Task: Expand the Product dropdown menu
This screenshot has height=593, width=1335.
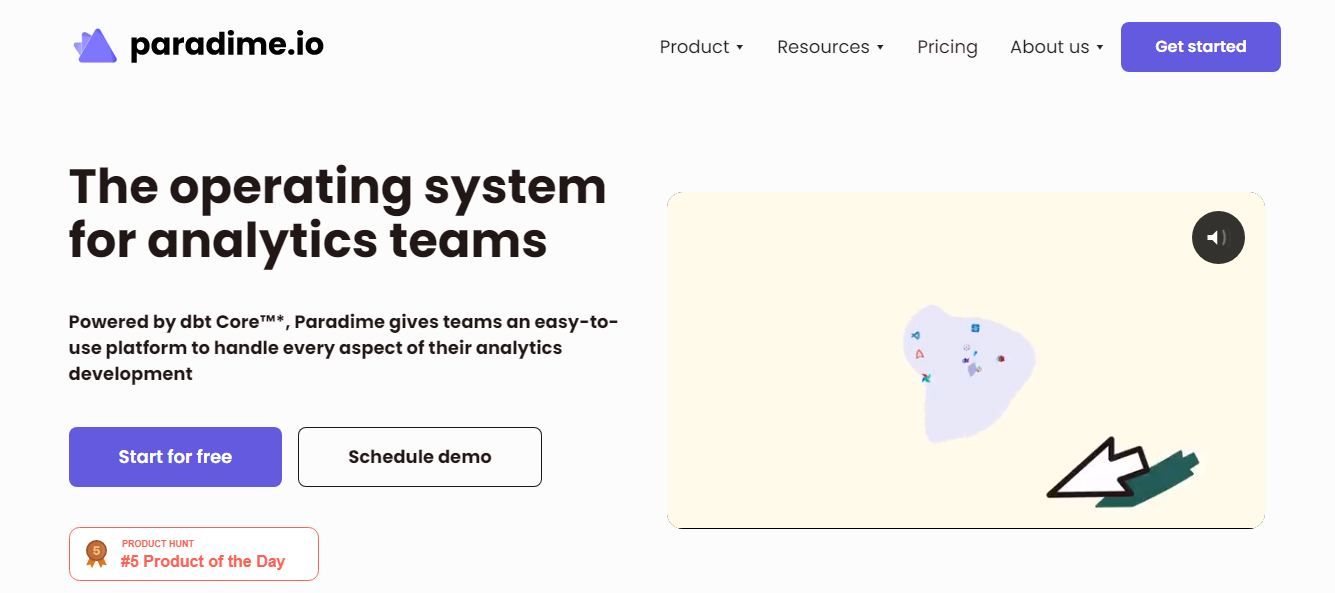Action: point(701,47)
